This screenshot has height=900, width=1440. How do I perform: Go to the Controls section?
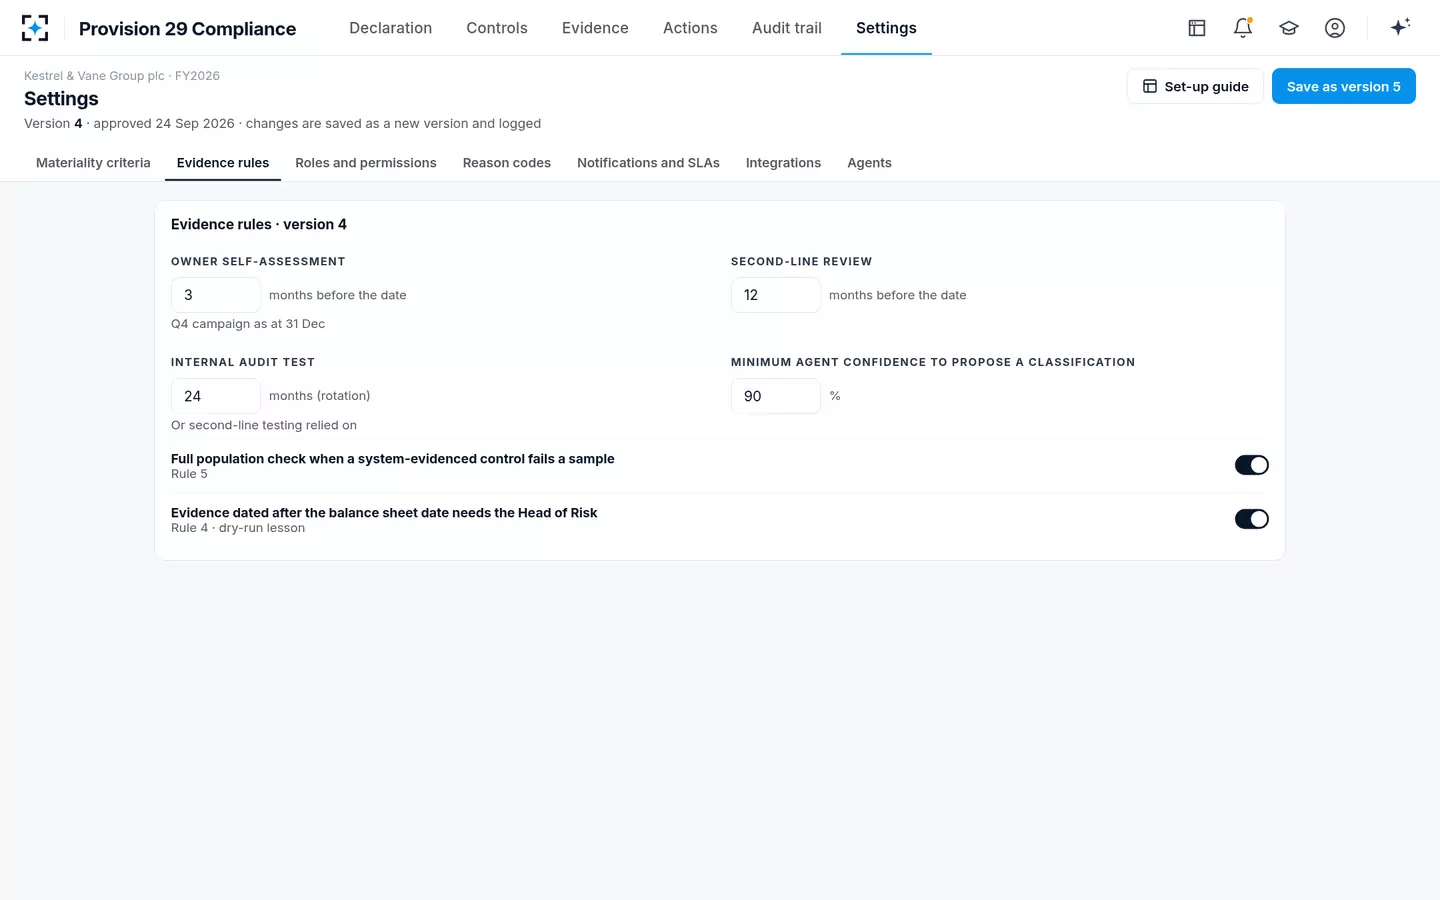pyautogui.click(x=497, y=28)
